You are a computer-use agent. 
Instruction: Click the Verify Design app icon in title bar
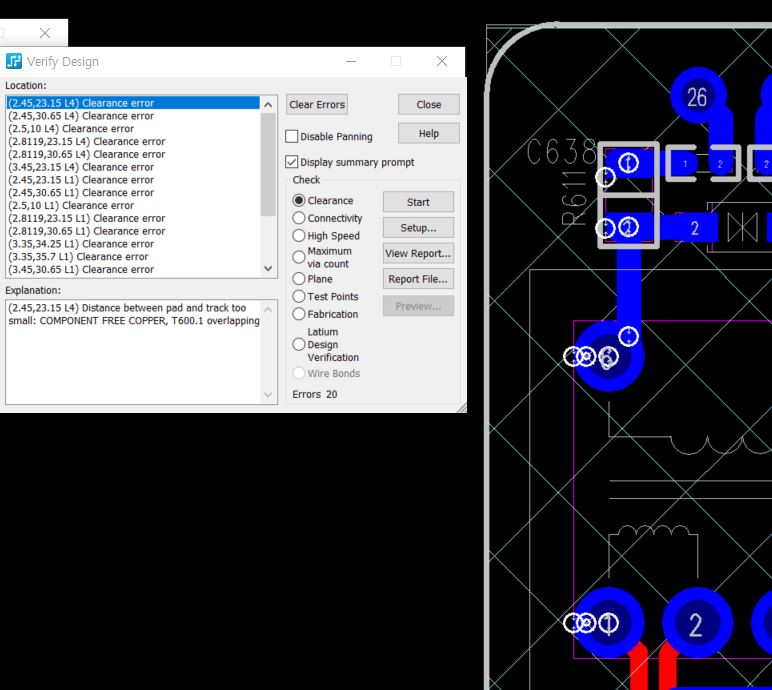click(x=14, y=62)
